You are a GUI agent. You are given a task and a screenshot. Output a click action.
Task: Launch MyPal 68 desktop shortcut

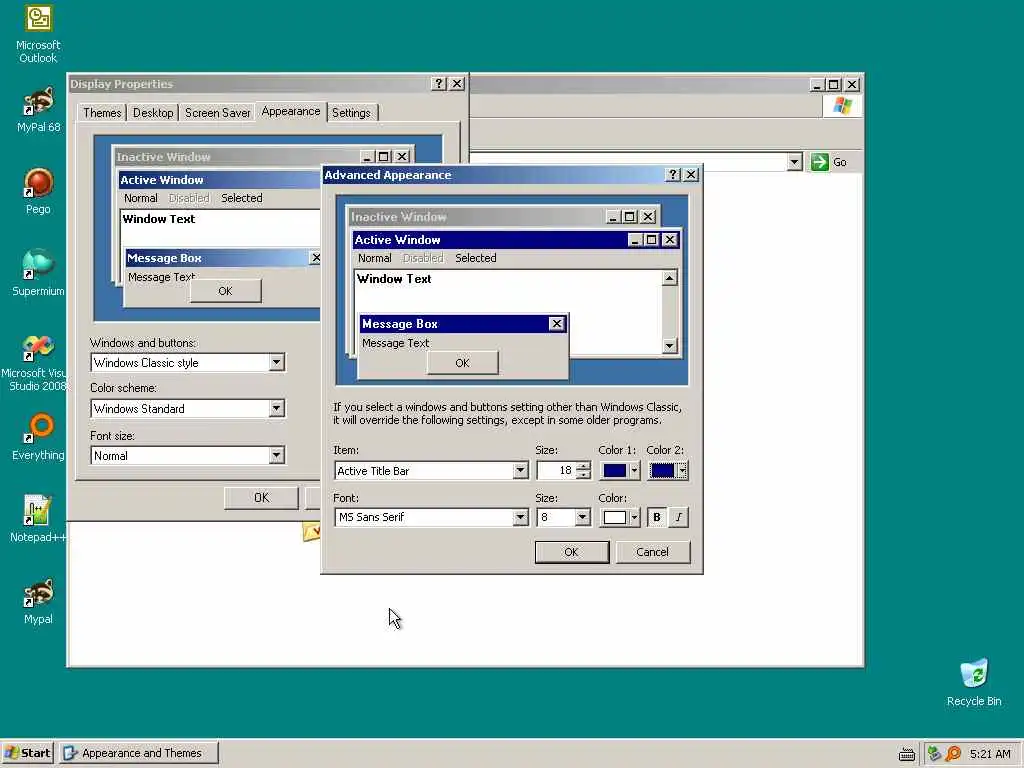[38, 110]
